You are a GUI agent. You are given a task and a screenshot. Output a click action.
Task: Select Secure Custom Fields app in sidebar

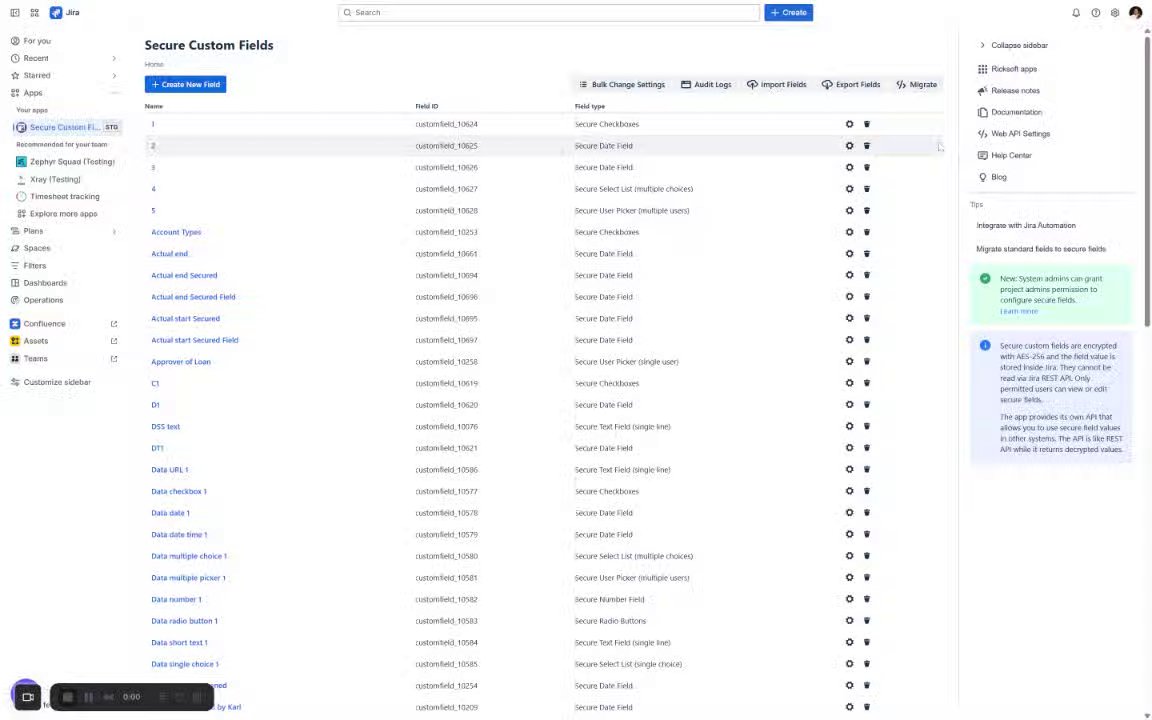coord(66,127)
